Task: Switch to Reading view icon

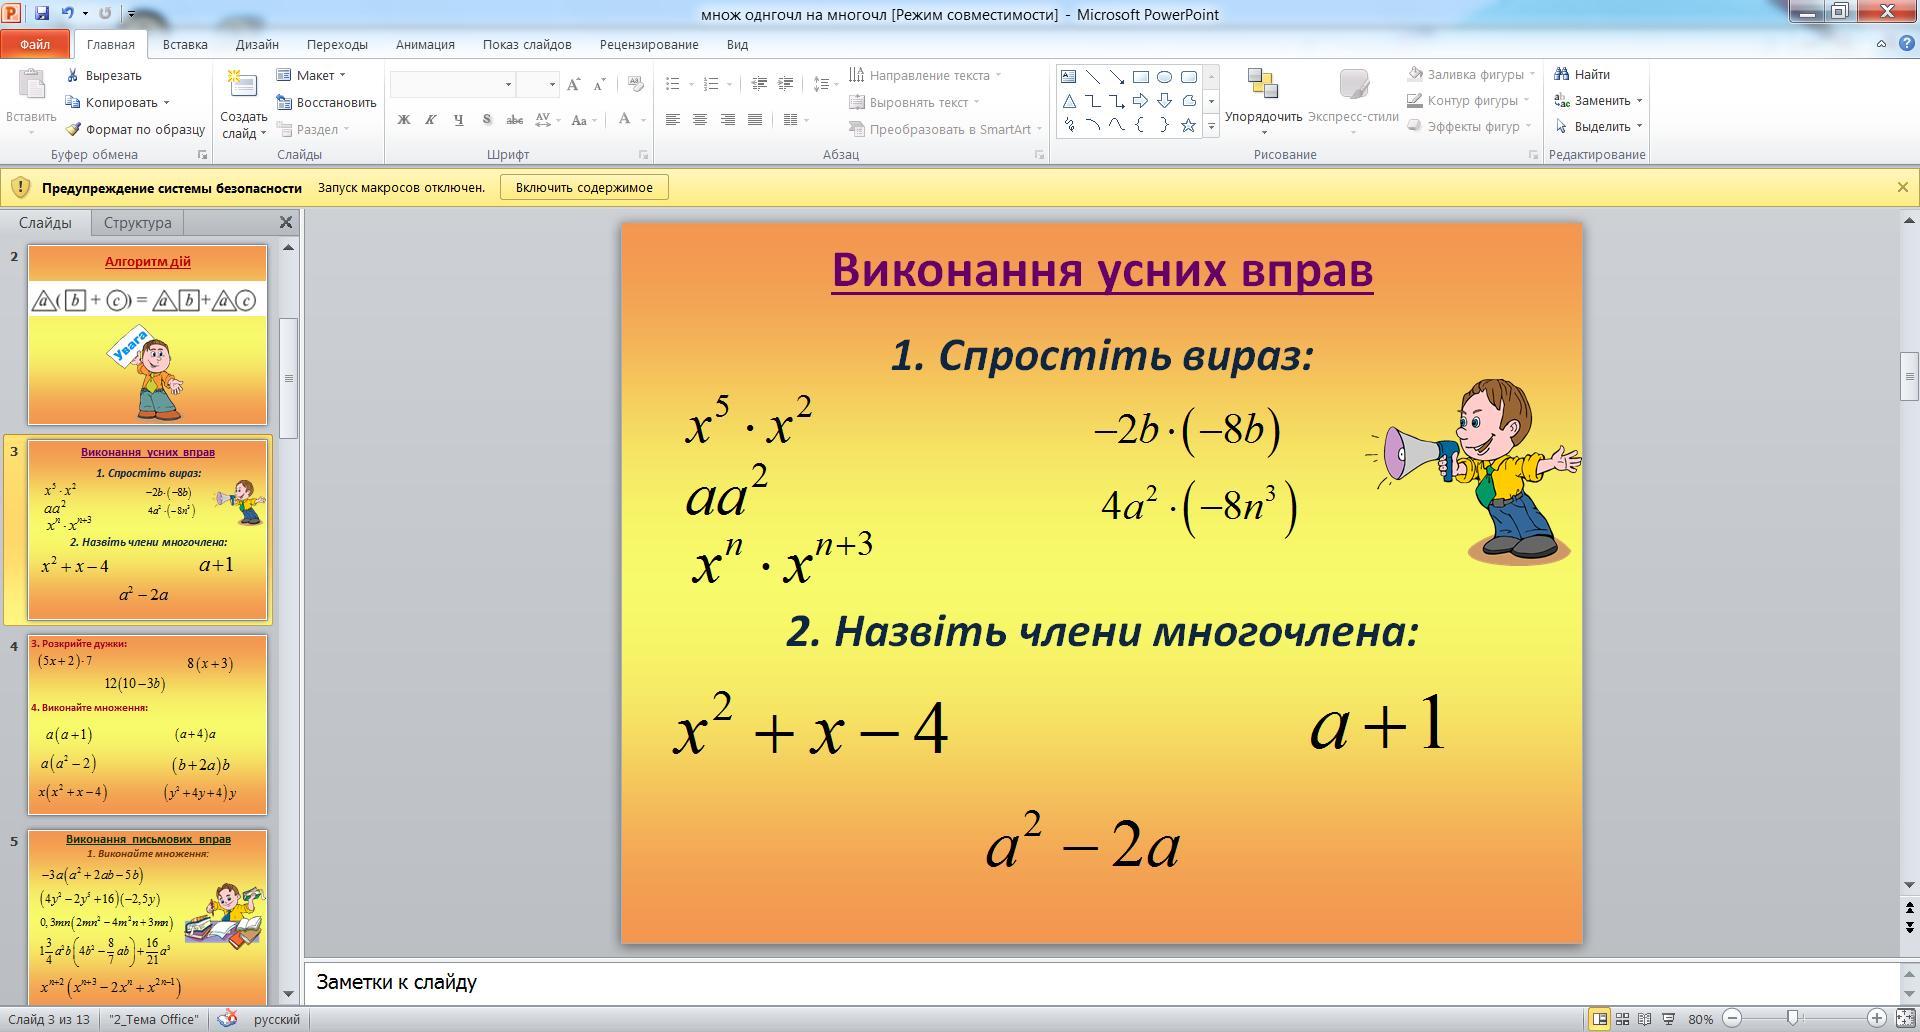Action: click(x=1645, y=1019)
